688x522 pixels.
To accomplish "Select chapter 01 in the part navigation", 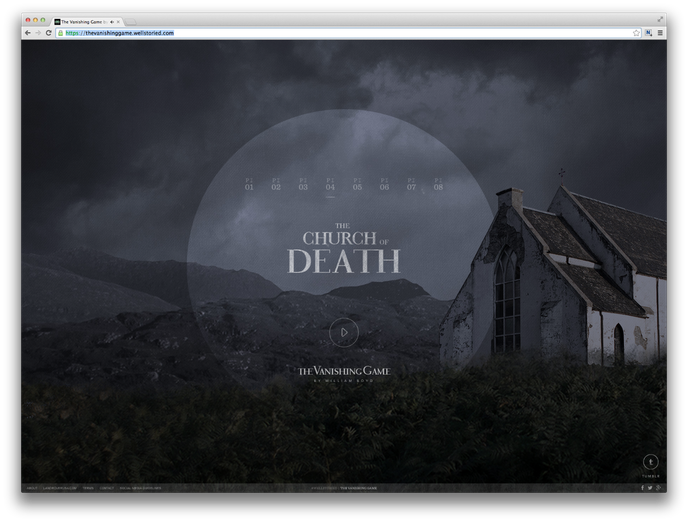I will pyautogui.click(x=249, y=185).
